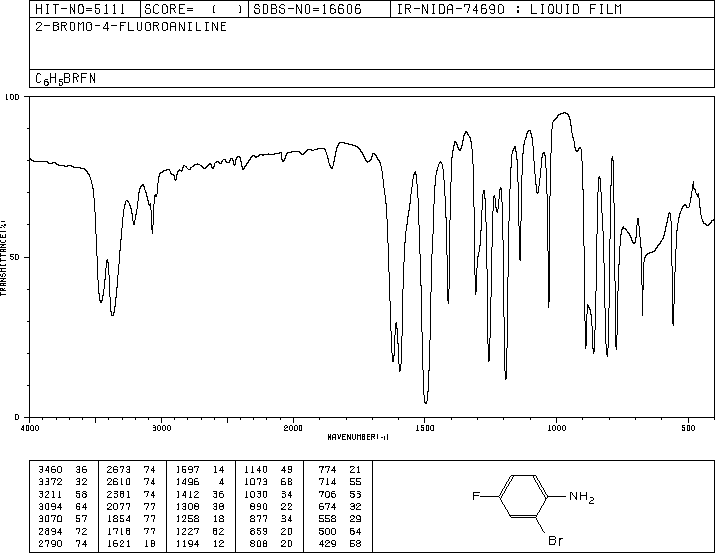Viewport: 715px width, 553px height.
Task: Click the 100 label on the transmittance axis
Action: tap(12, 97)
